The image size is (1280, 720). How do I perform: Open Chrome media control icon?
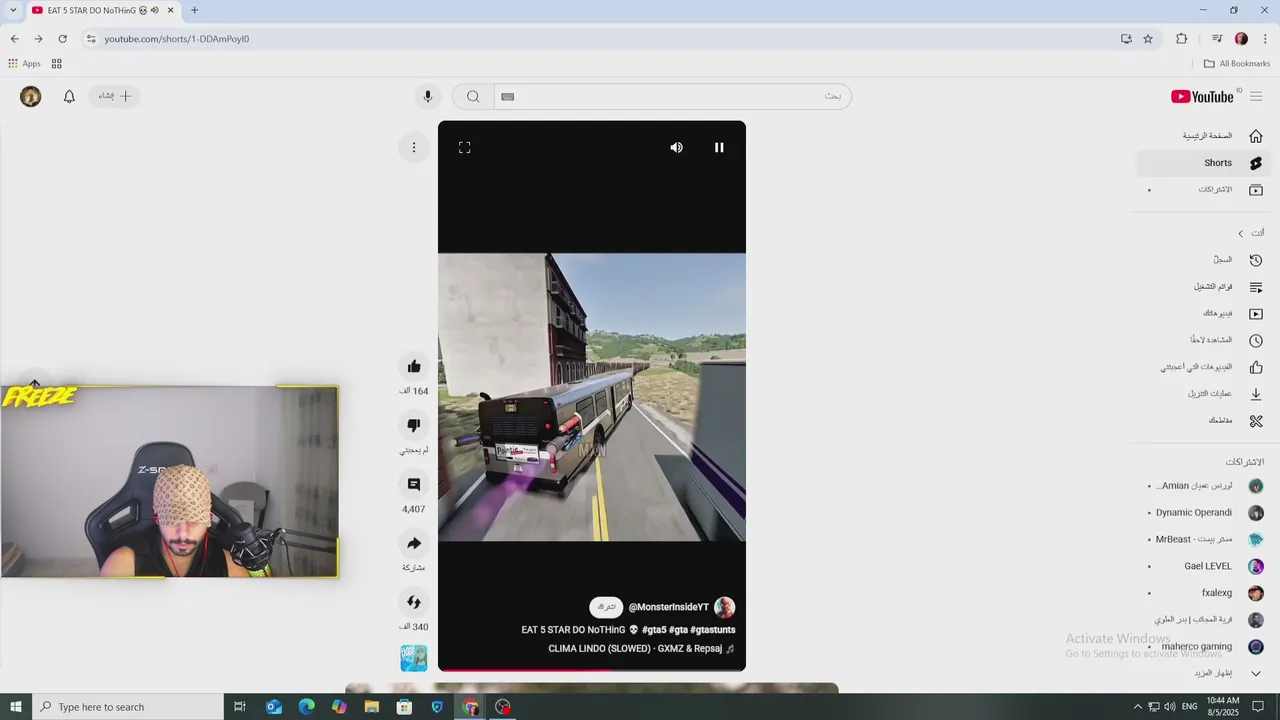click(x=1217, y=39)
